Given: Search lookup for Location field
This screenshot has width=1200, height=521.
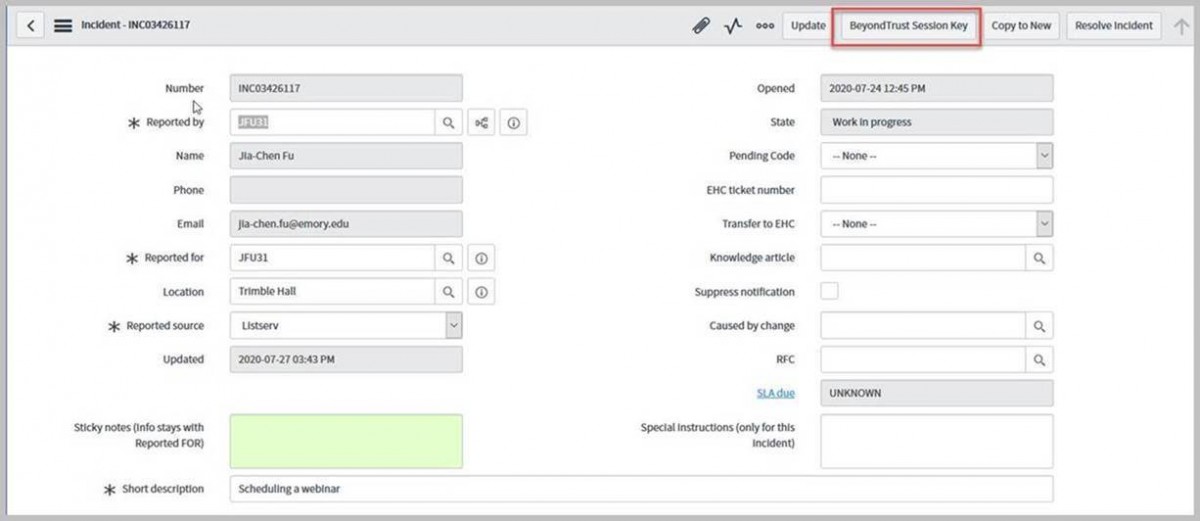Looking at the screenshot, I should [448, 292].
